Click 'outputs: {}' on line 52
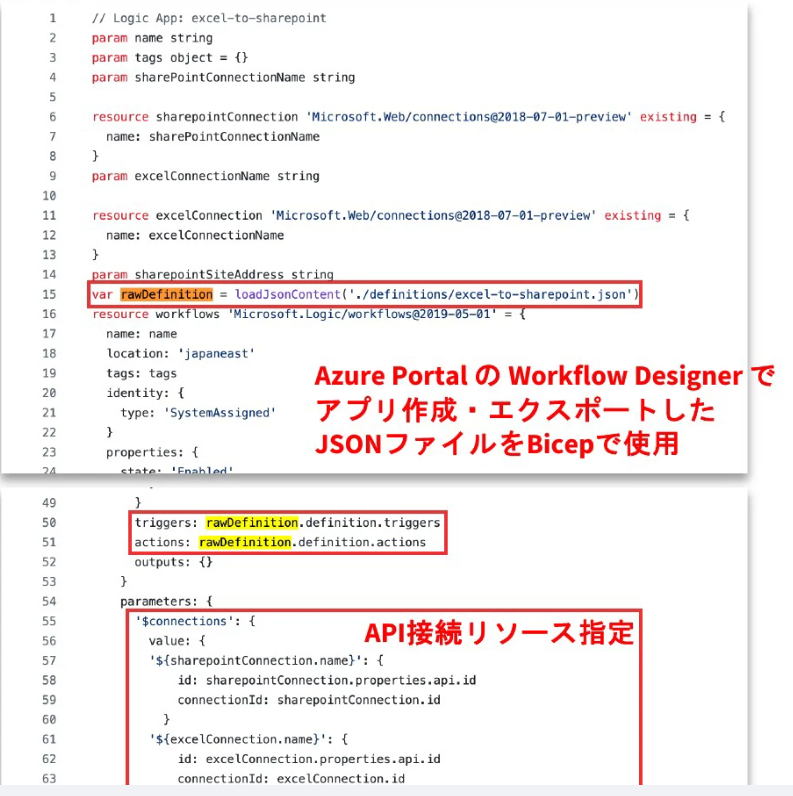 coord(173,562)
